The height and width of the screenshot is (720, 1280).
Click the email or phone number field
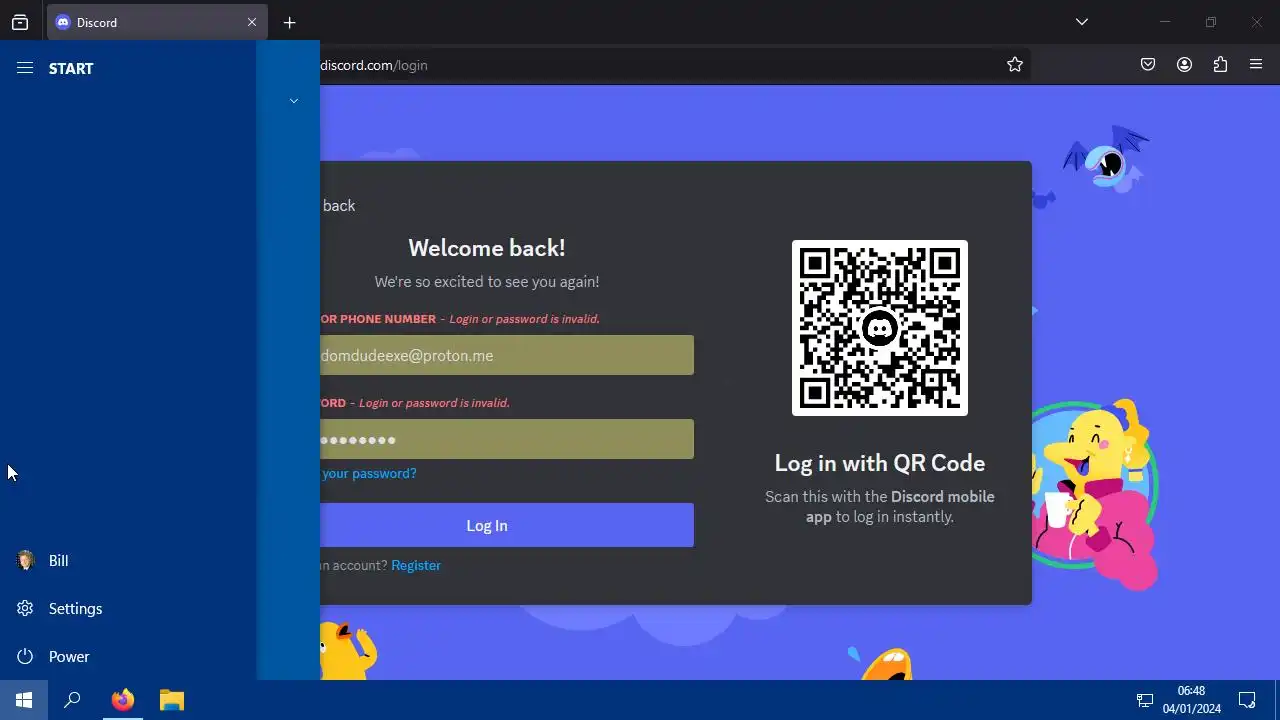pos(507,355)
